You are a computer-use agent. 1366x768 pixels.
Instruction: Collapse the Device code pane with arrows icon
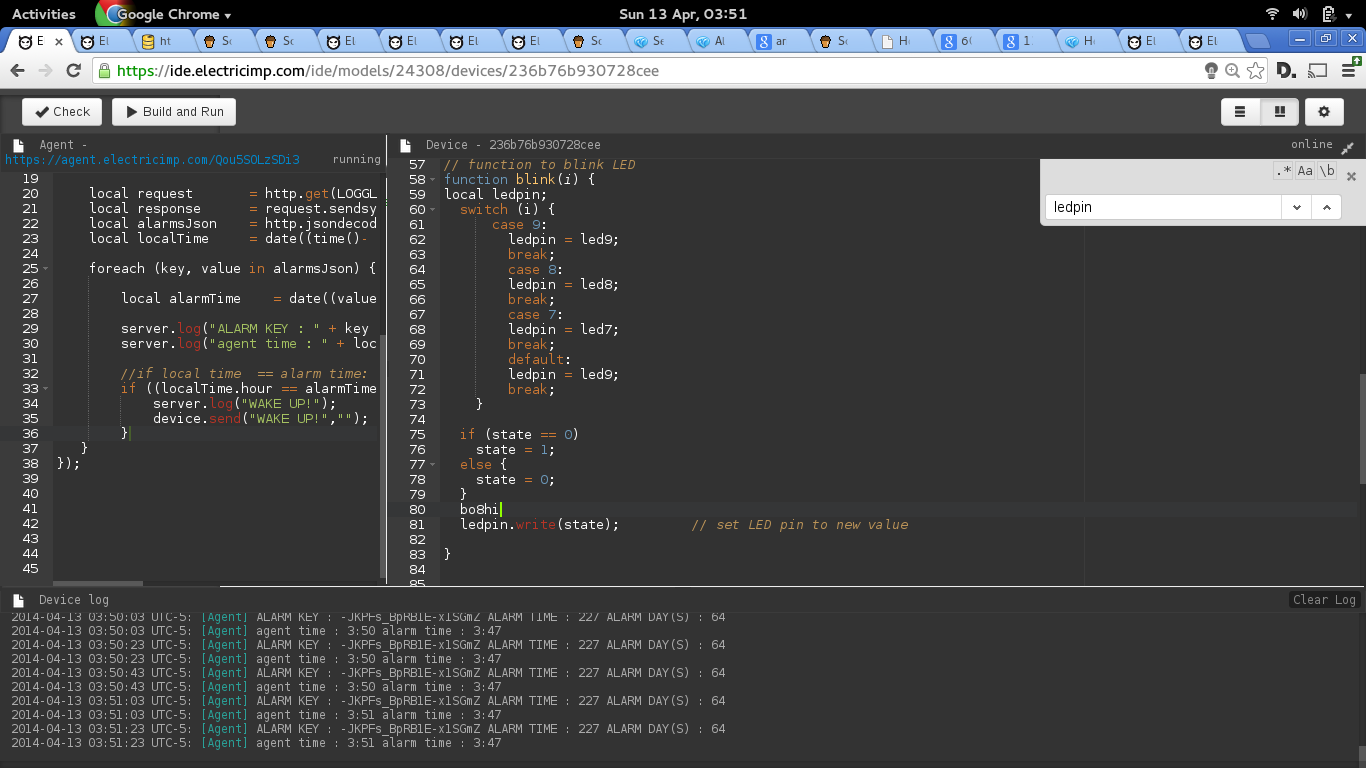(1347, 147)
